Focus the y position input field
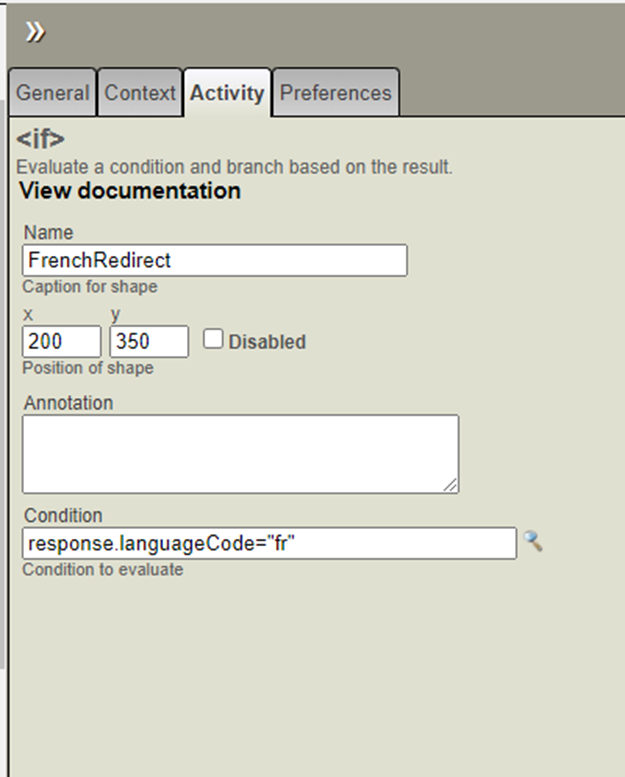This screenshot has width=625, height=777. tap(148, 341)
